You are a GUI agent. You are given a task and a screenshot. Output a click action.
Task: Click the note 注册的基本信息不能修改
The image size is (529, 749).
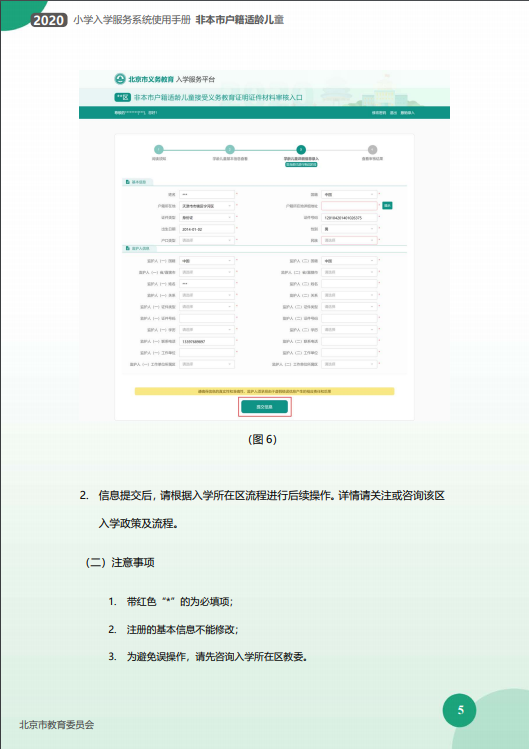pos(182,630)
